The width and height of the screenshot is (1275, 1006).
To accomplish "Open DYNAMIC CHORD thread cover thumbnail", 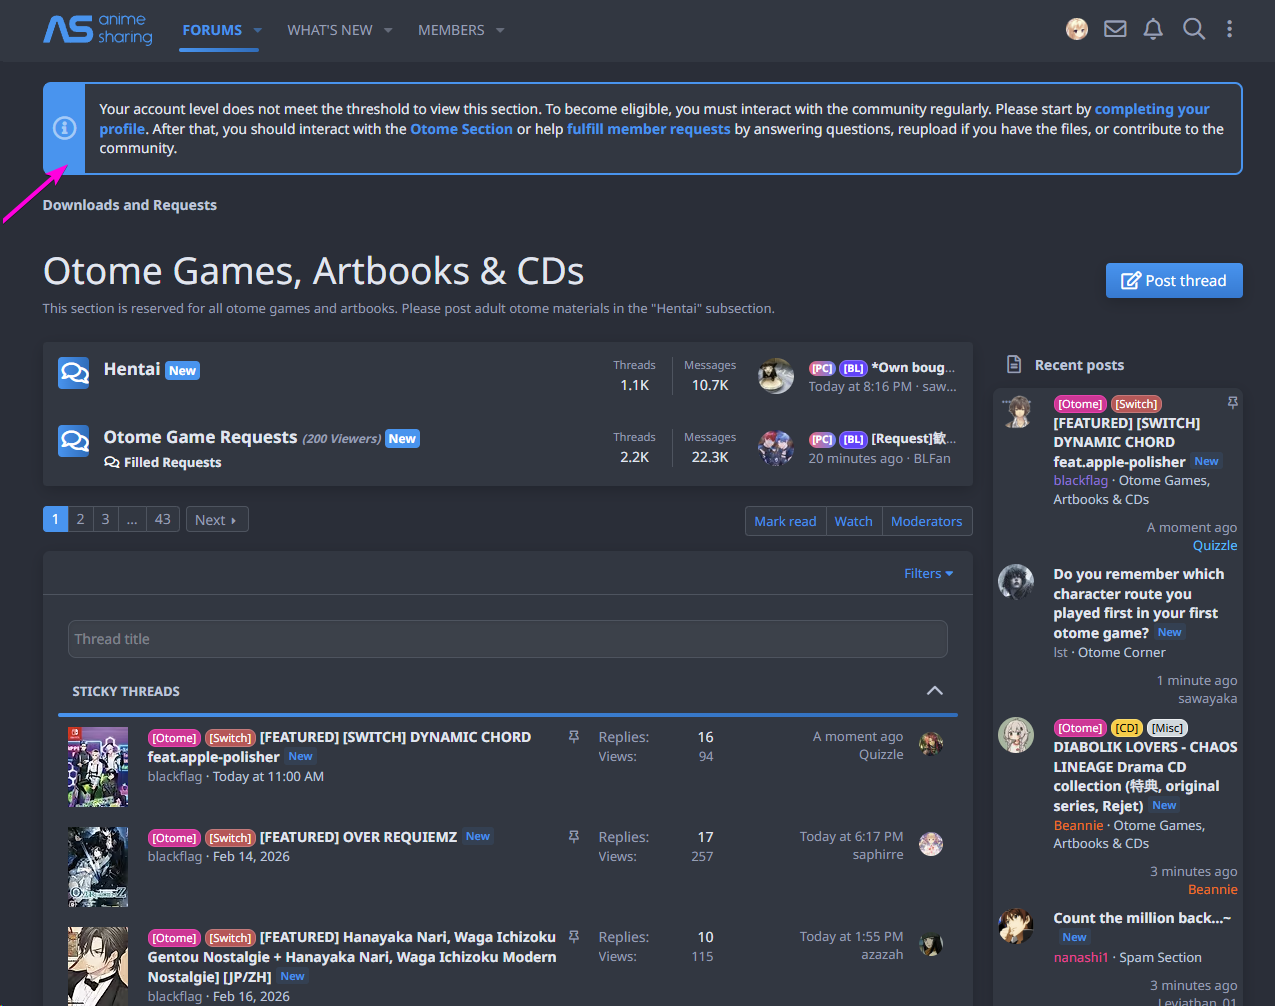I will pos(98,767).
